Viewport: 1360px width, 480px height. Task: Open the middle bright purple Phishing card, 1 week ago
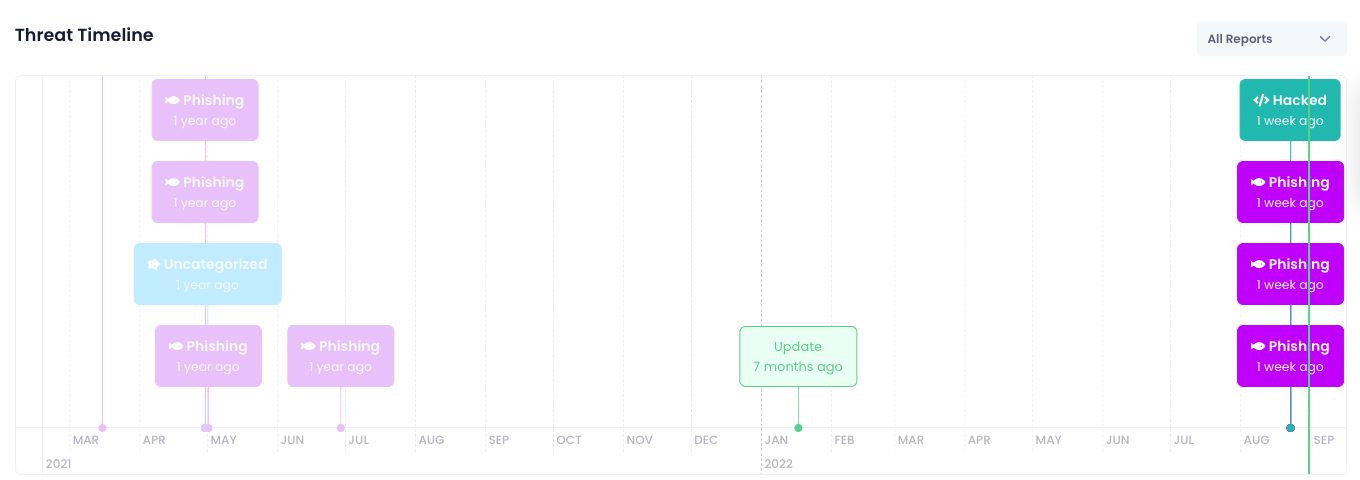1290,274
